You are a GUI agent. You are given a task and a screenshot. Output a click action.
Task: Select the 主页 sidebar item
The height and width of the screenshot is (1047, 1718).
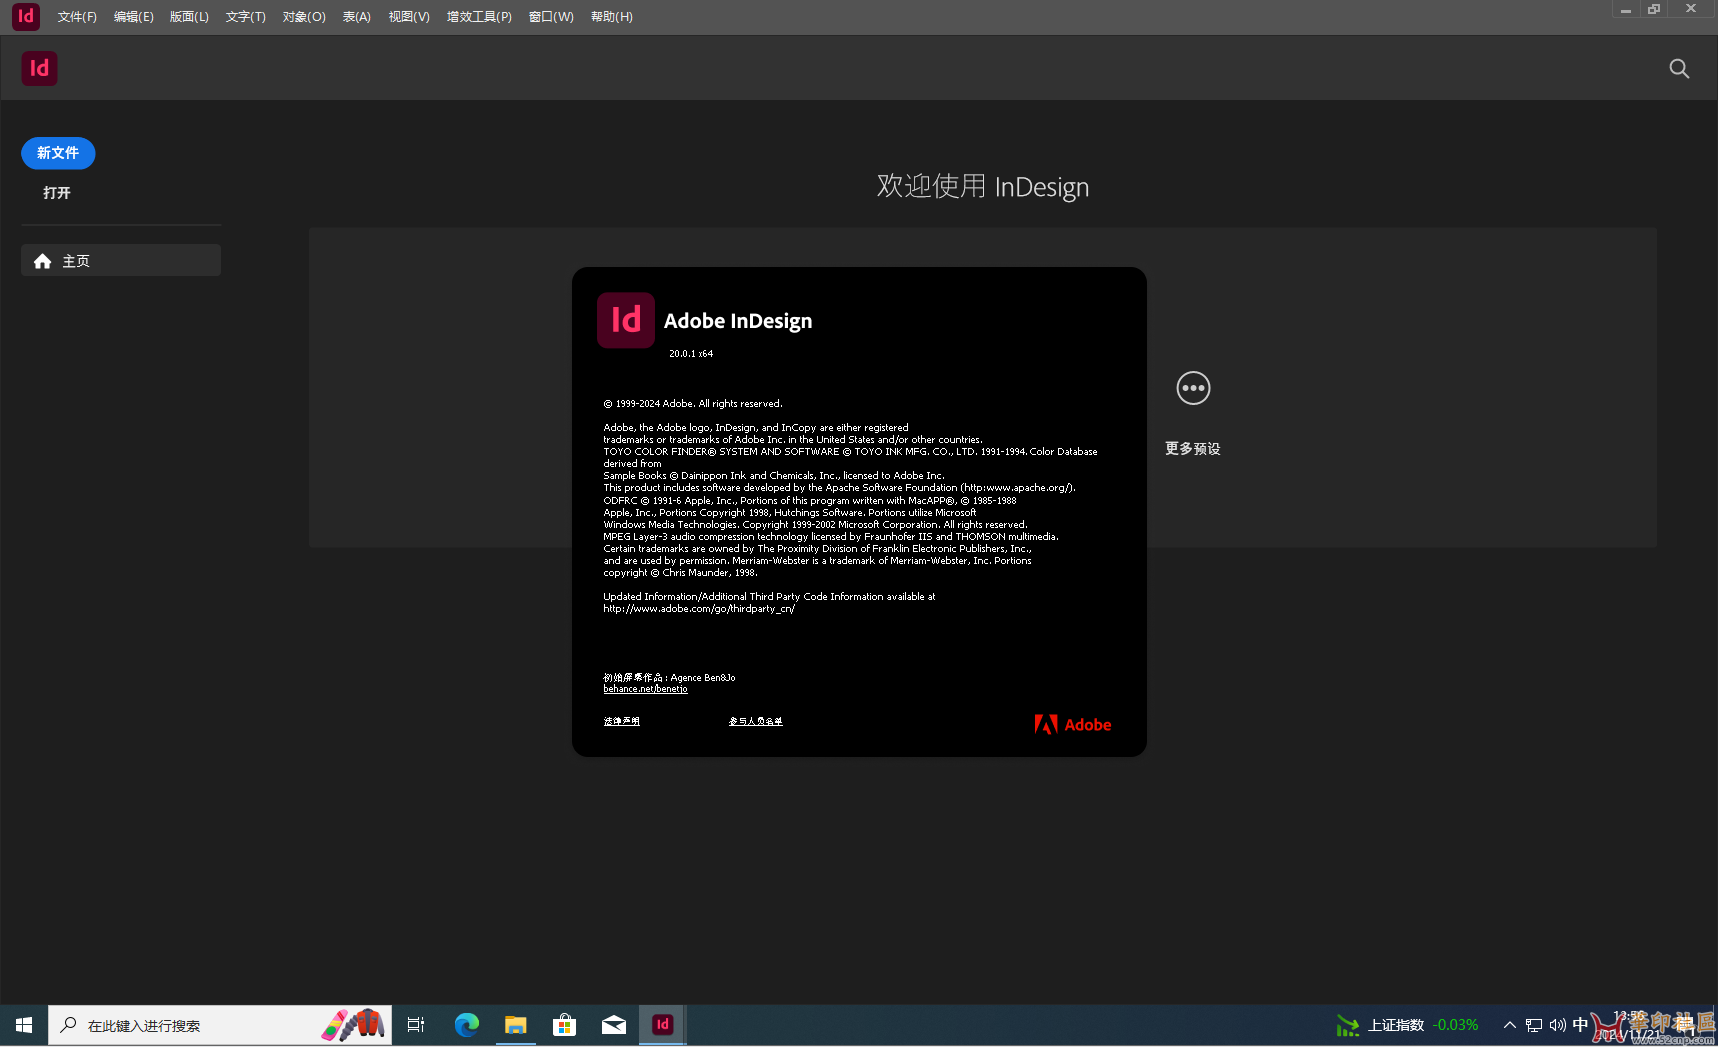(121, 260)
